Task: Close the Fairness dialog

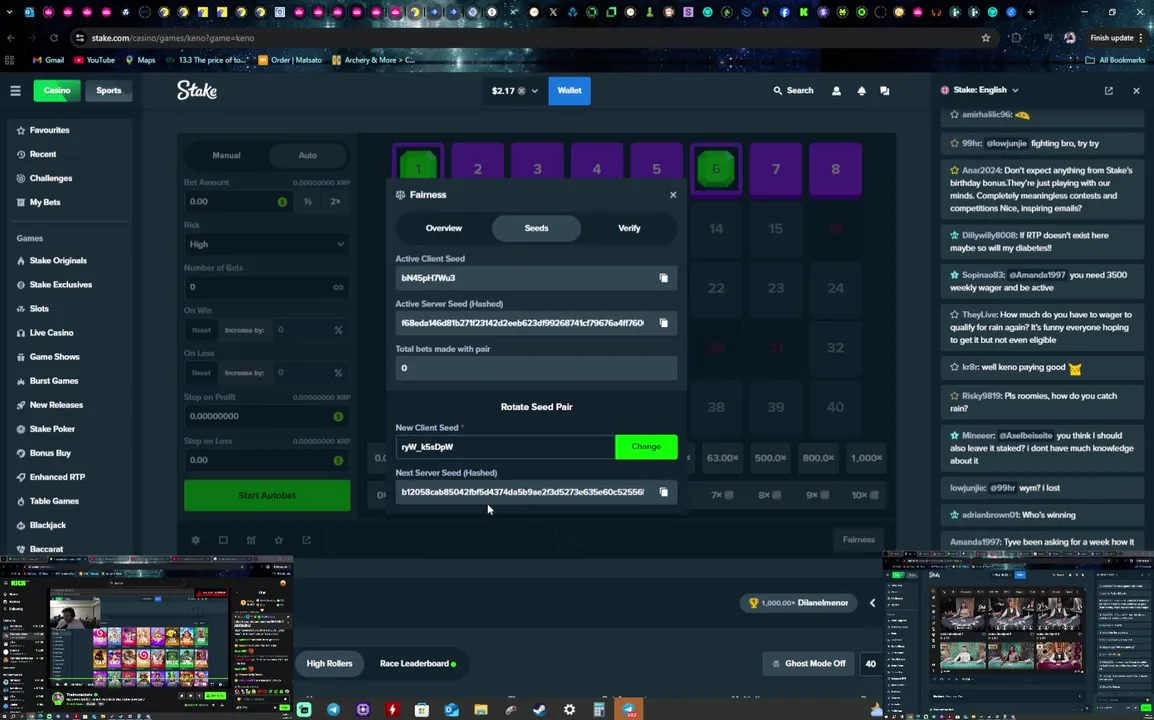Action: (x=673, y=195)
